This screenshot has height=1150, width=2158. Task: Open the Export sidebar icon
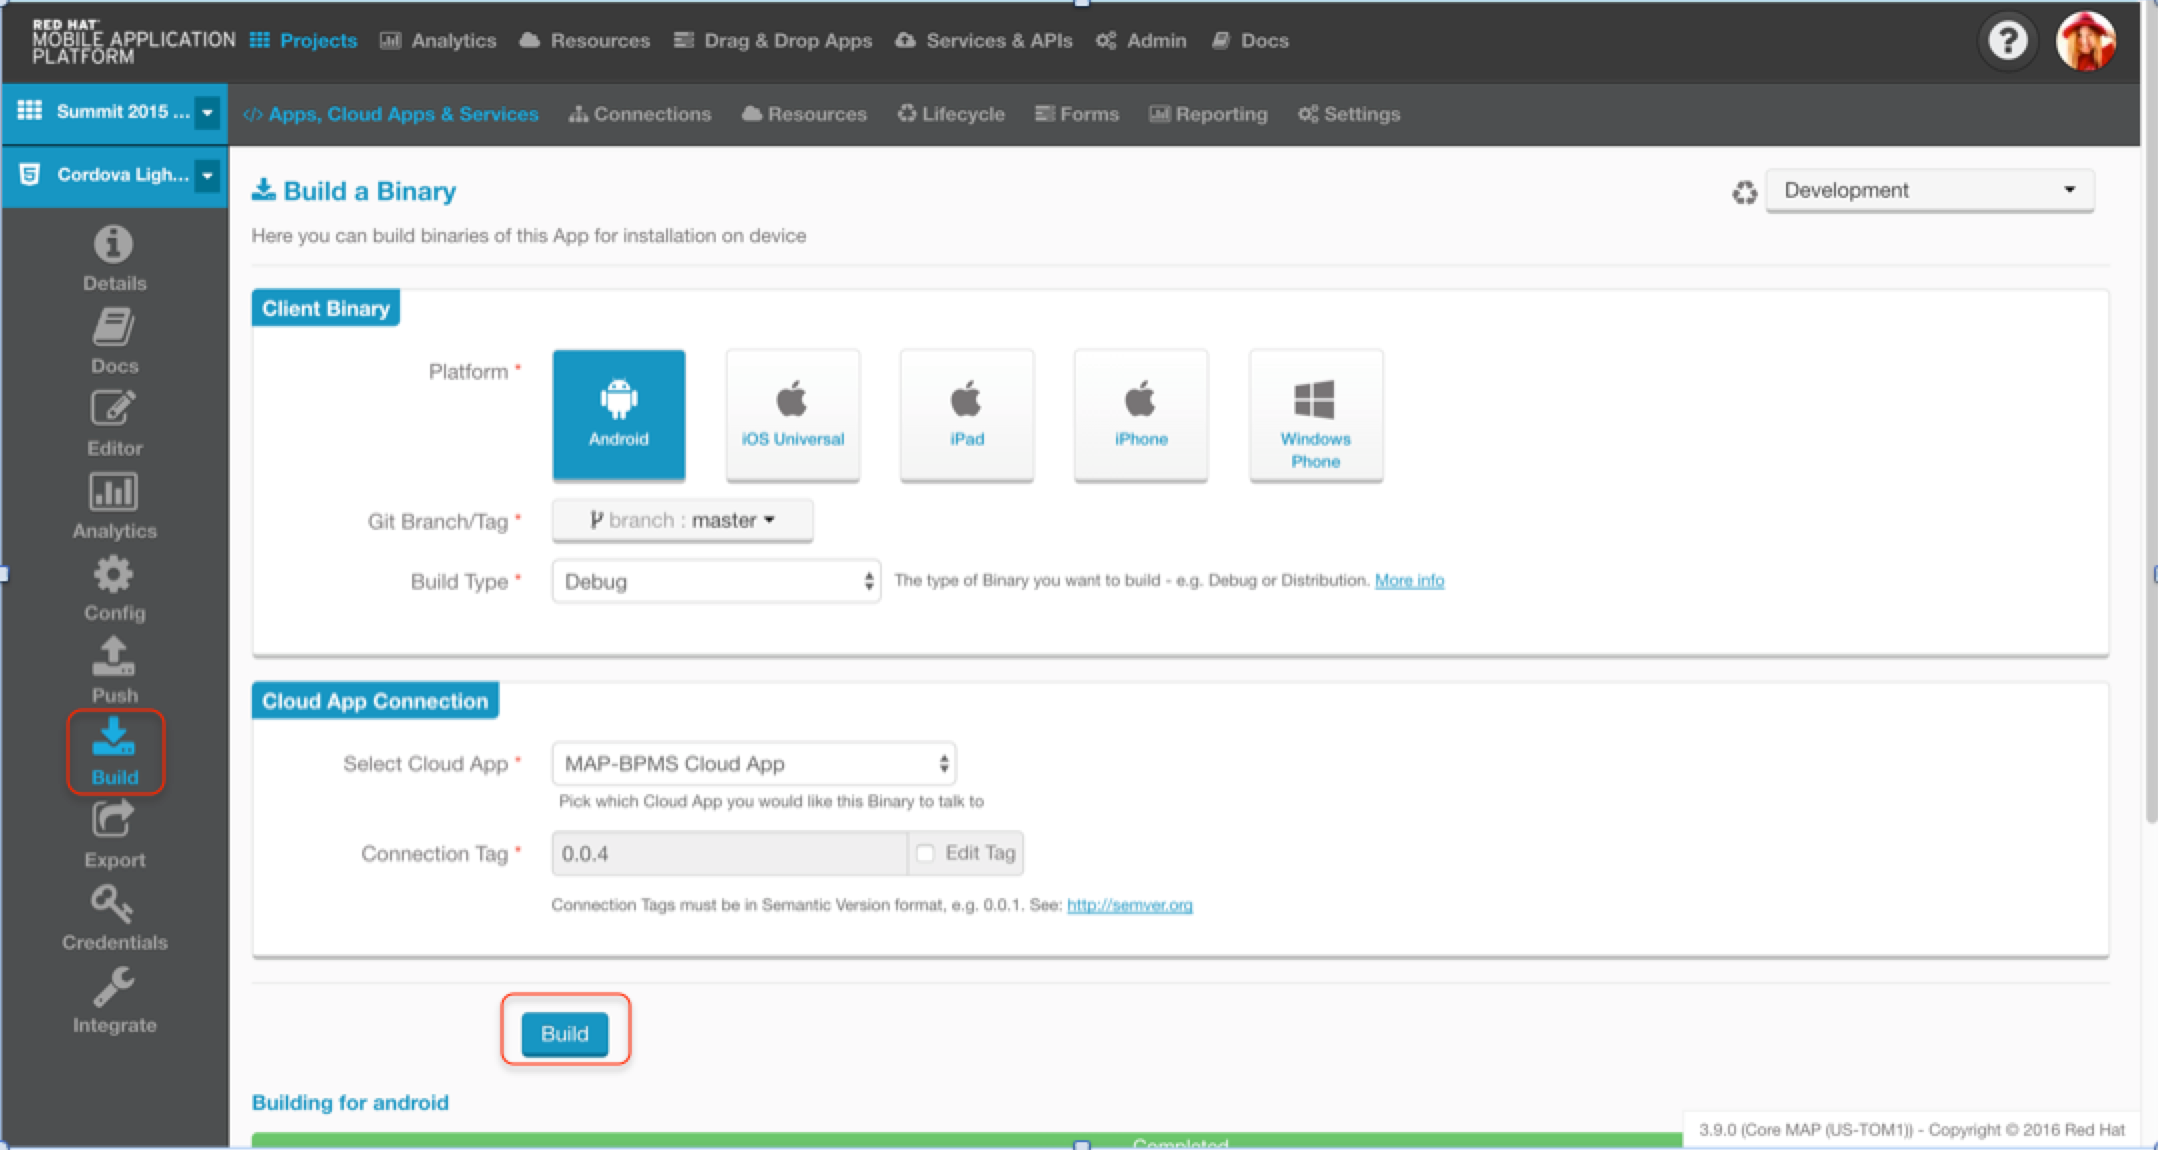[113, 834]
